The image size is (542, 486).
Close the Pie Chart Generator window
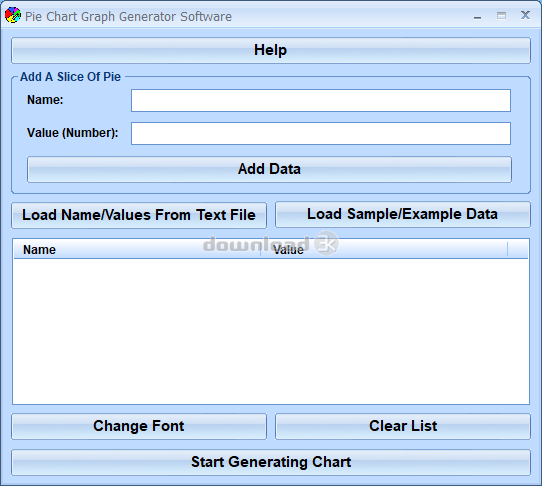pyautogui.click(x=525, y=15)
